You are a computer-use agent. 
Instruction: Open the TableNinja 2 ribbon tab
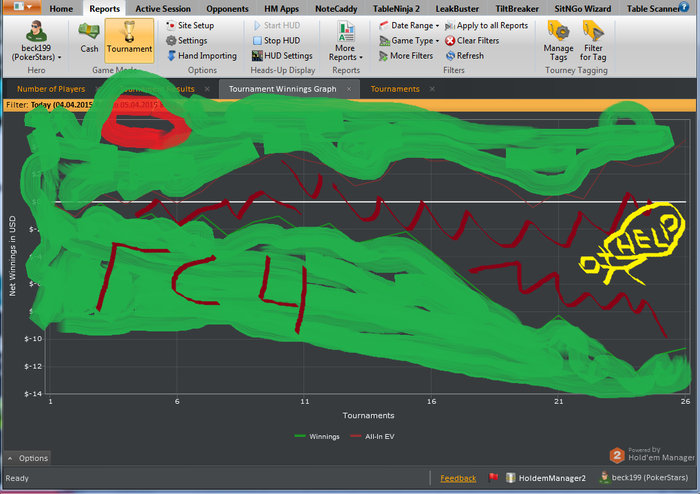(396, 8)
